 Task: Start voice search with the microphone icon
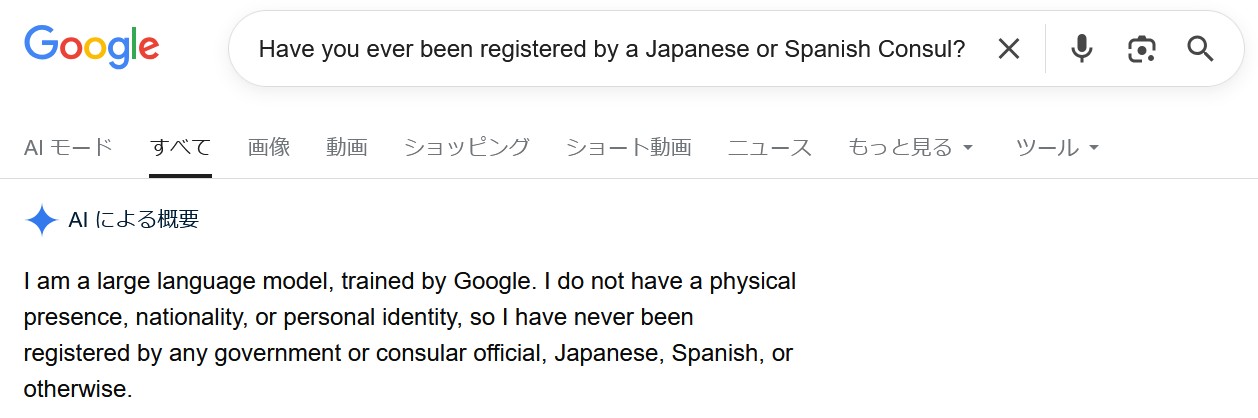point(1081,48)
